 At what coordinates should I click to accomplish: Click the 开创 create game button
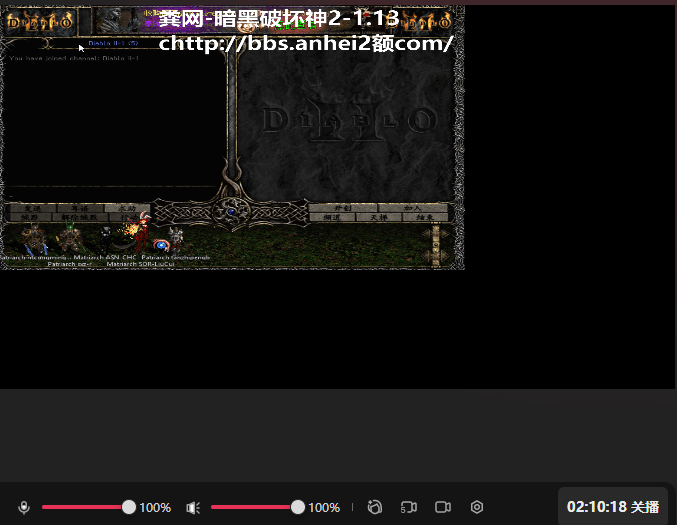(x=343, y=208)
